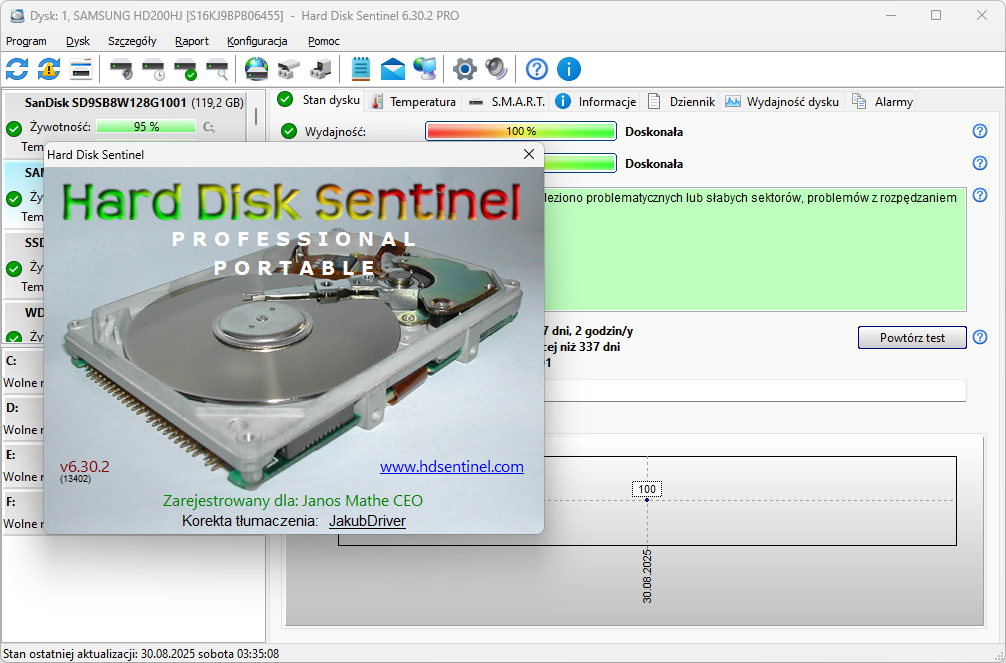The height and width of the screenshot is (663, 1006).
Task: Click the refresh disk information icon
Action: click(17, 69)
